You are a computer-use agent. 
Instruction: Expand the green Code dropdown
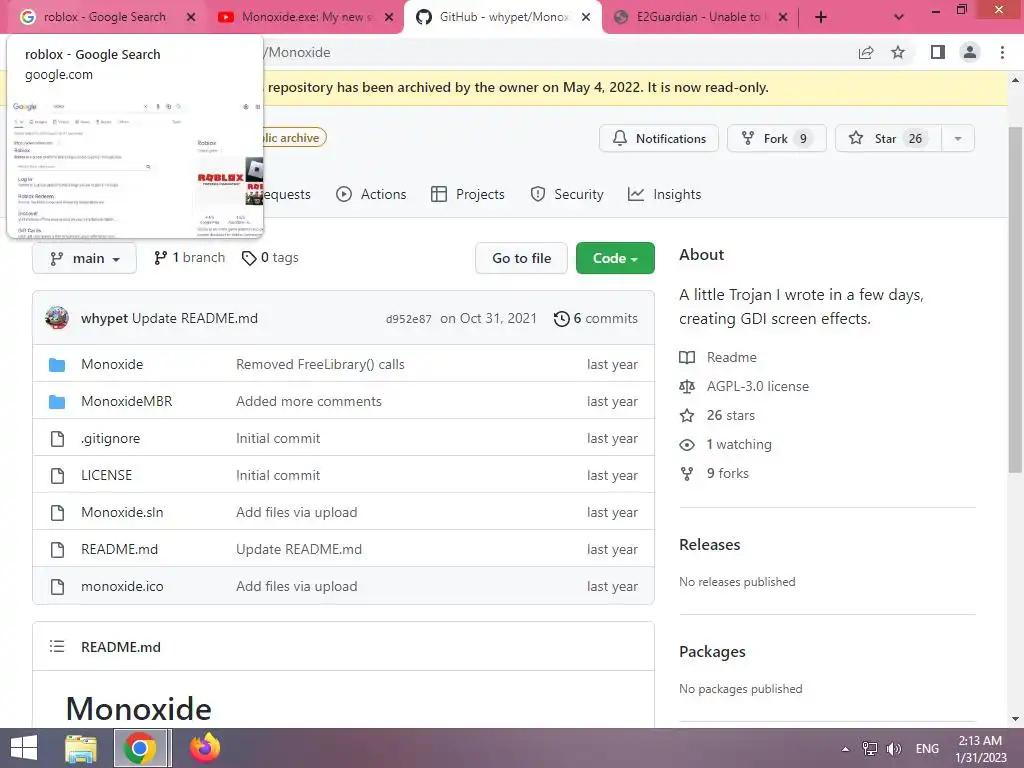(615, 259)
